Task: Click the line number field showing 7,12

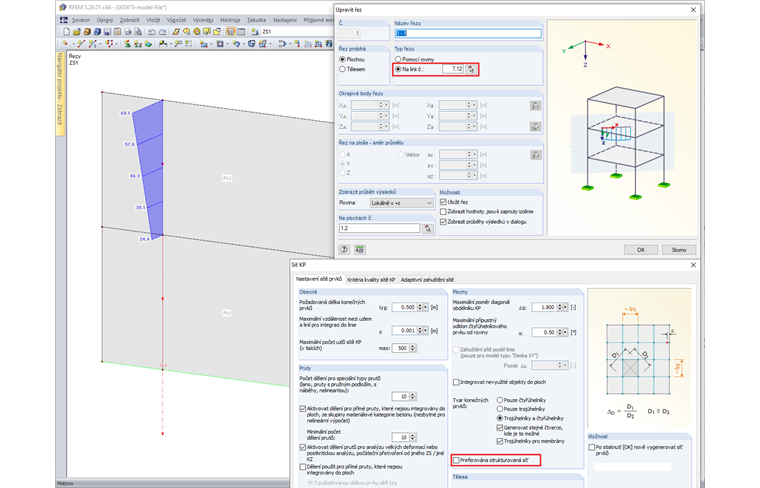Action: pyautogui.click(x=453, y=69)
